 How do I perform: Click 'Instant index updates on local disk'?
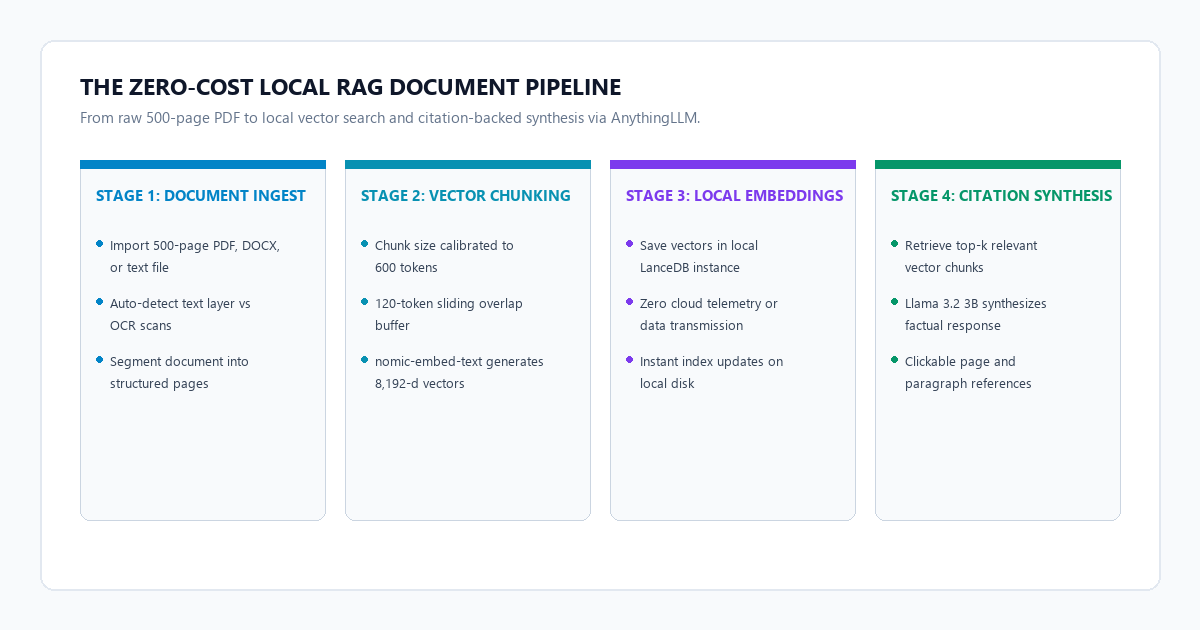tap(712, 372)
